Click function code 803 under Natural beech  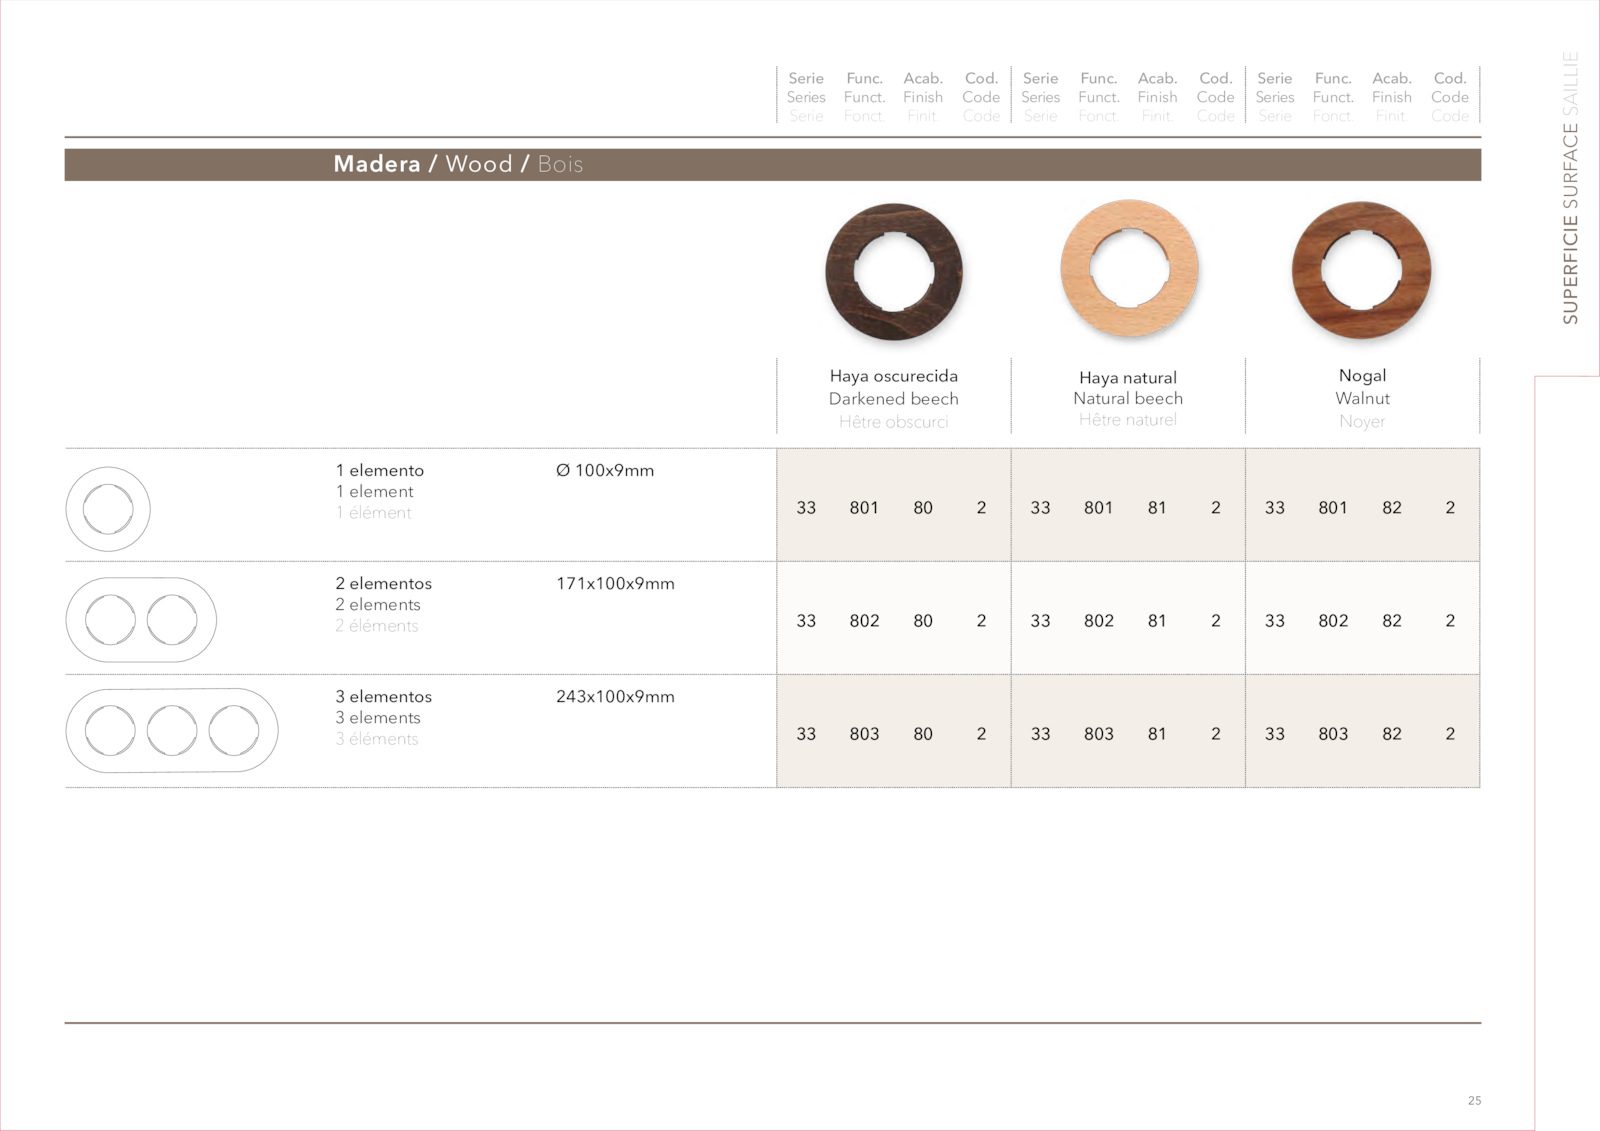click(1098, 734)
